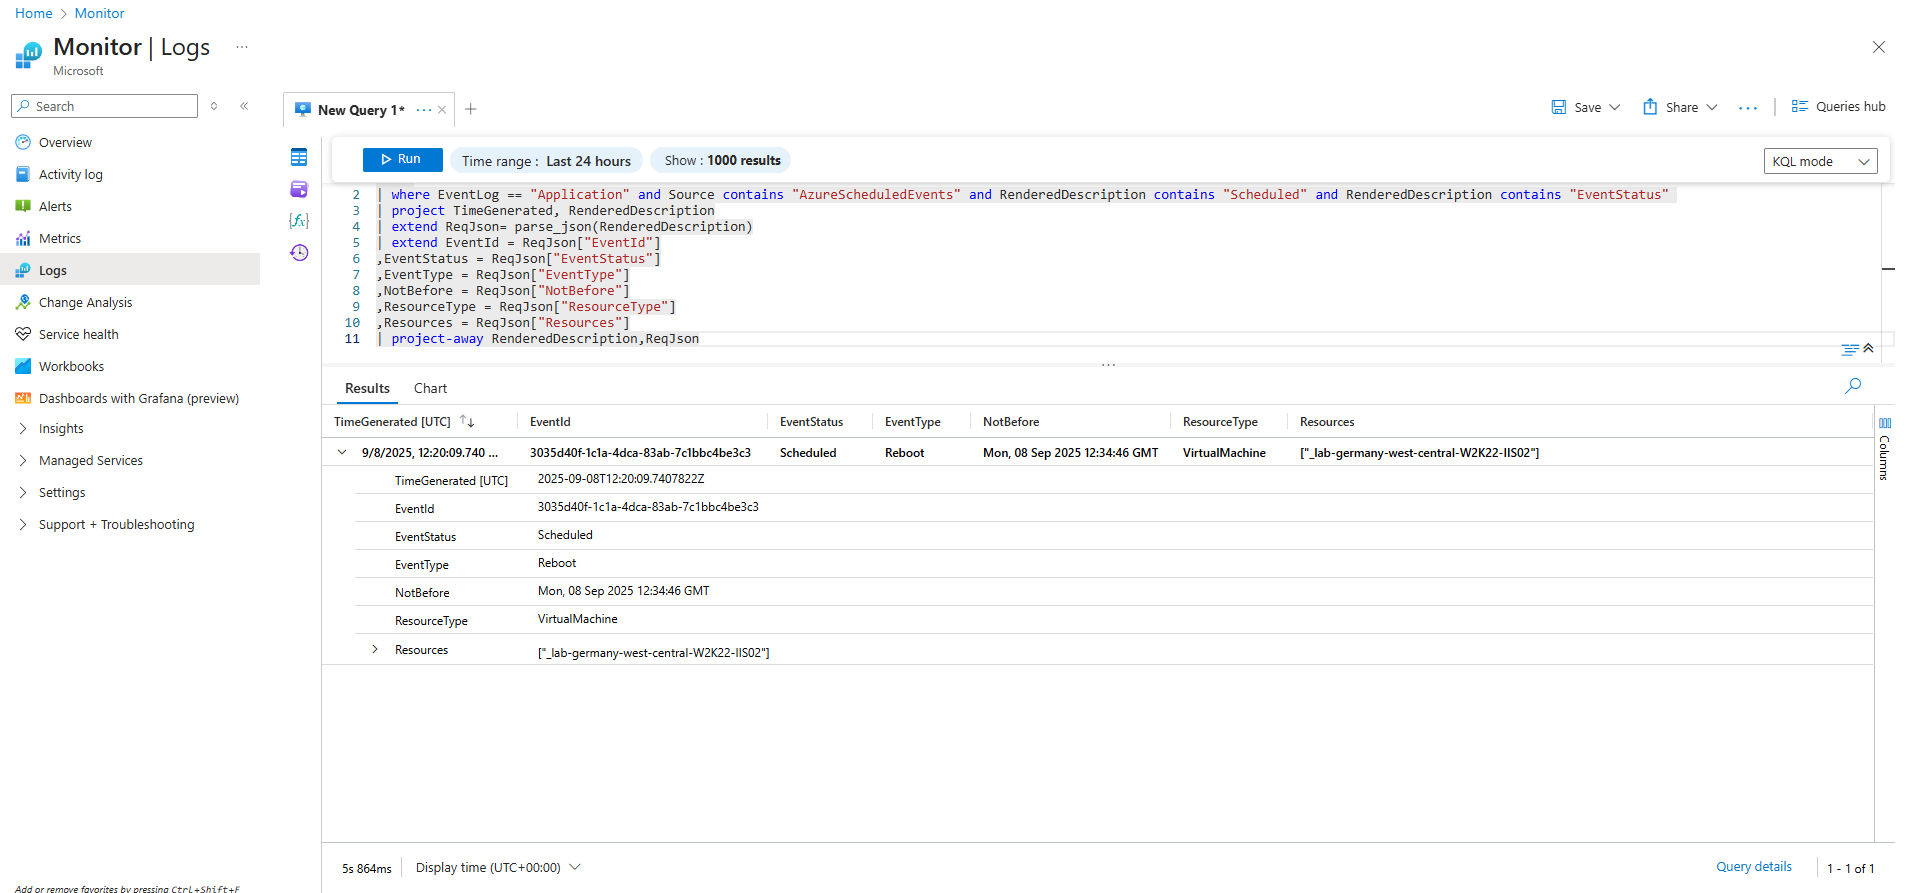Click the EventId column header
This screenshot has width=1907, height=893.
click(x=550, y=422)
